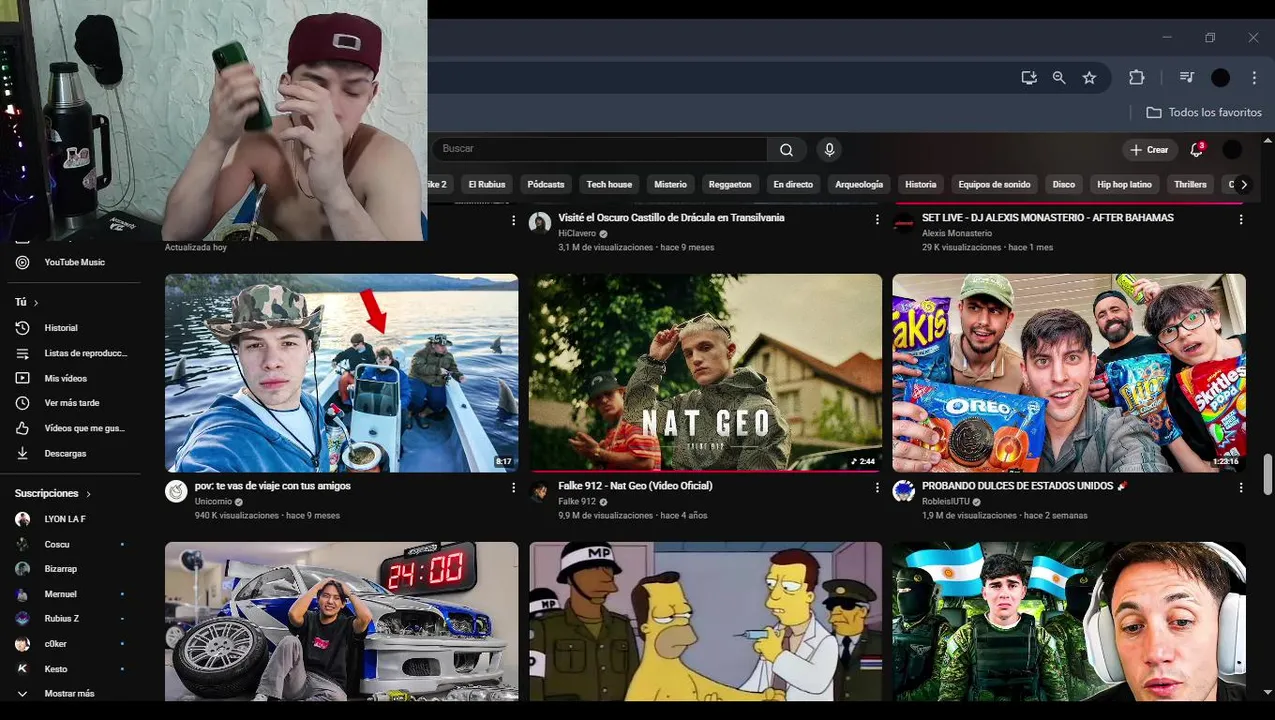
Task: Filter by Disco chip
Action: pyautogui.click(x=1064, y=184)
